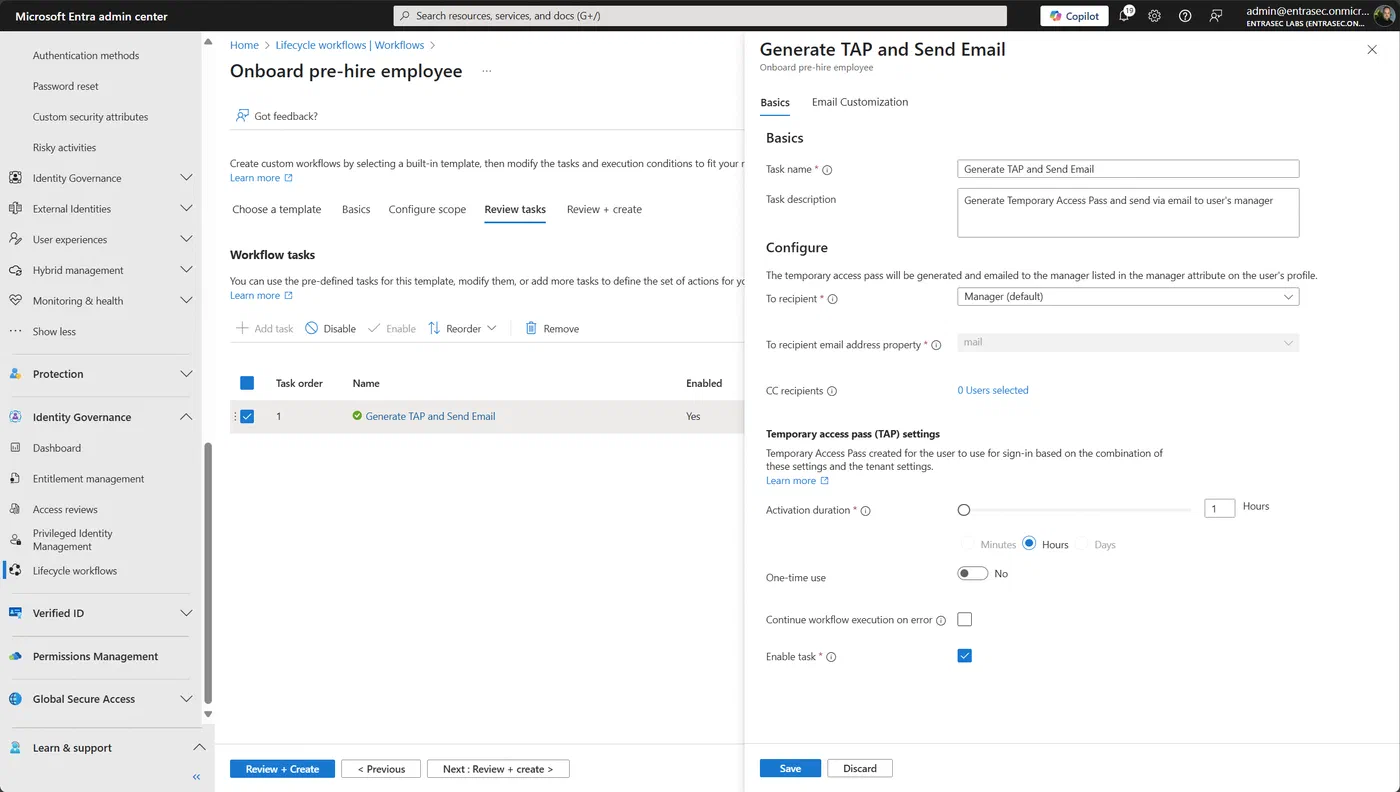1400x792 pixels.
Task: Open the 0 Users selected link
Action: [x=993, y=391]
